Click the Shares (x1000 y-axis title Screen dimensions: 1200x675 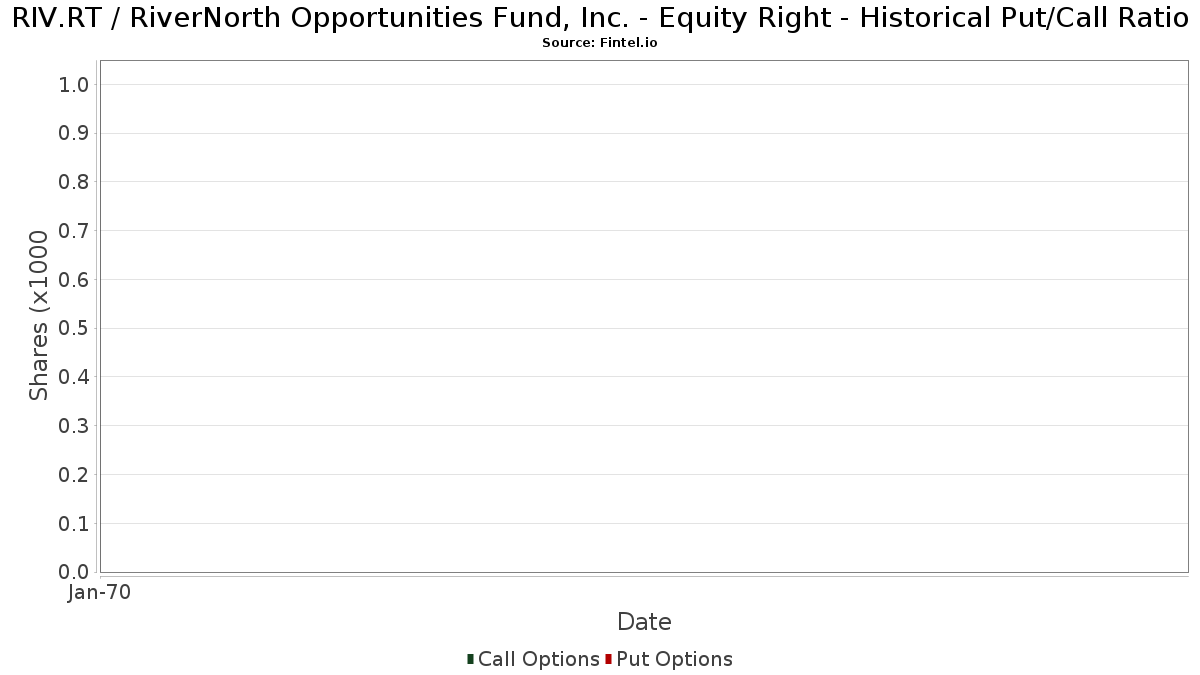click(39, 316)
